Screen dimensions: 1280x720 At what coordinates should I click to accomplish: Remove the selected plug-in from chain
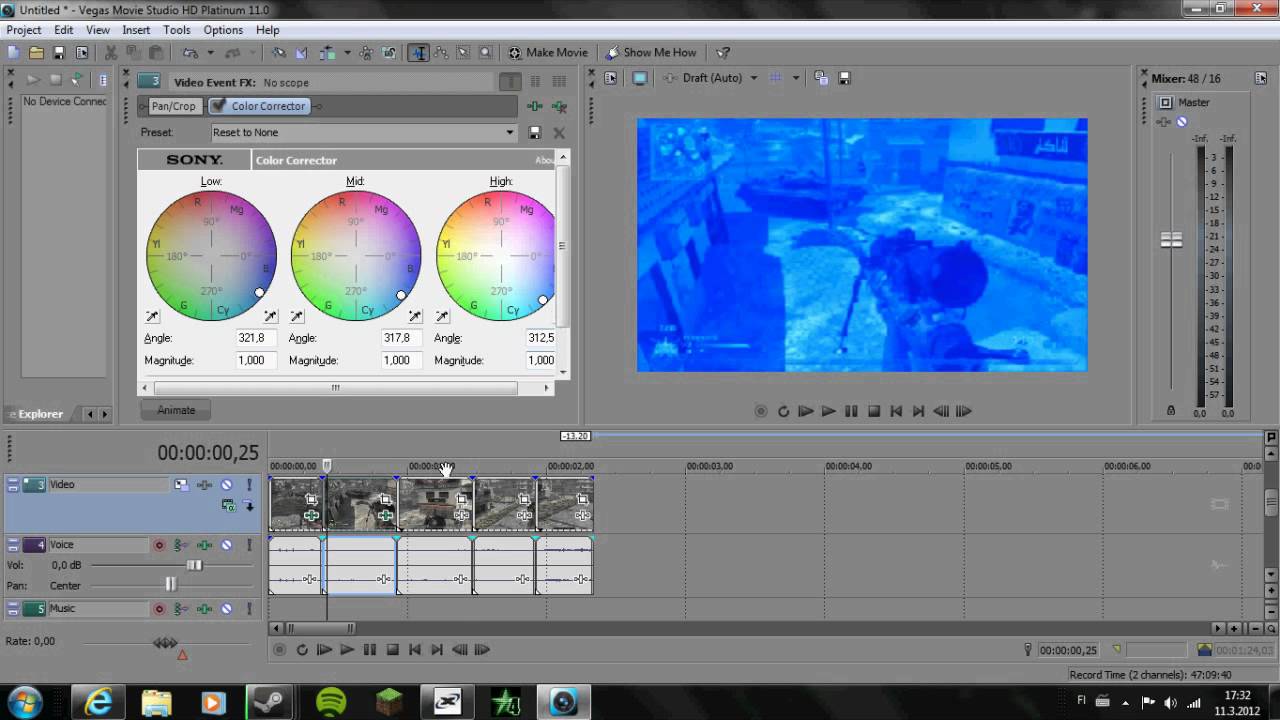[x=559, y=106]
